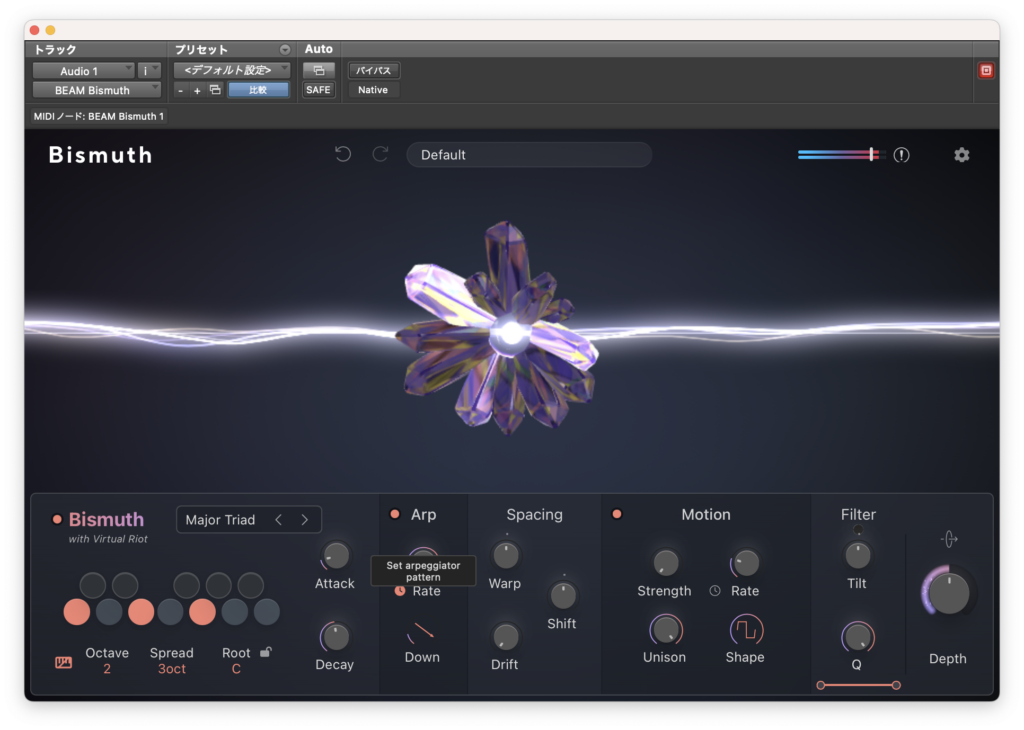Click the Decay knob

click(x=335, y=637)
